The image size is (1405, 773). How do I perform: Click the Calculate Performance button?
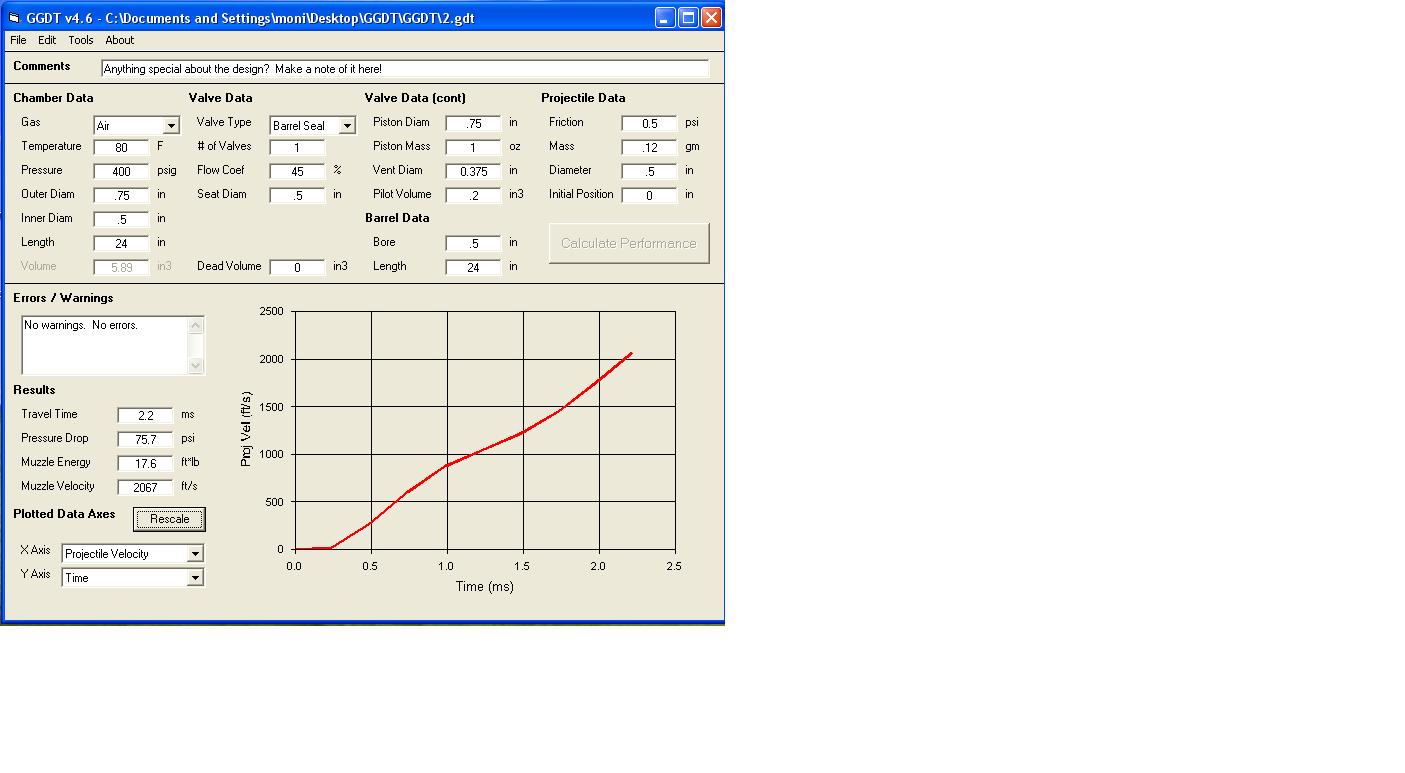click(629, 243)
